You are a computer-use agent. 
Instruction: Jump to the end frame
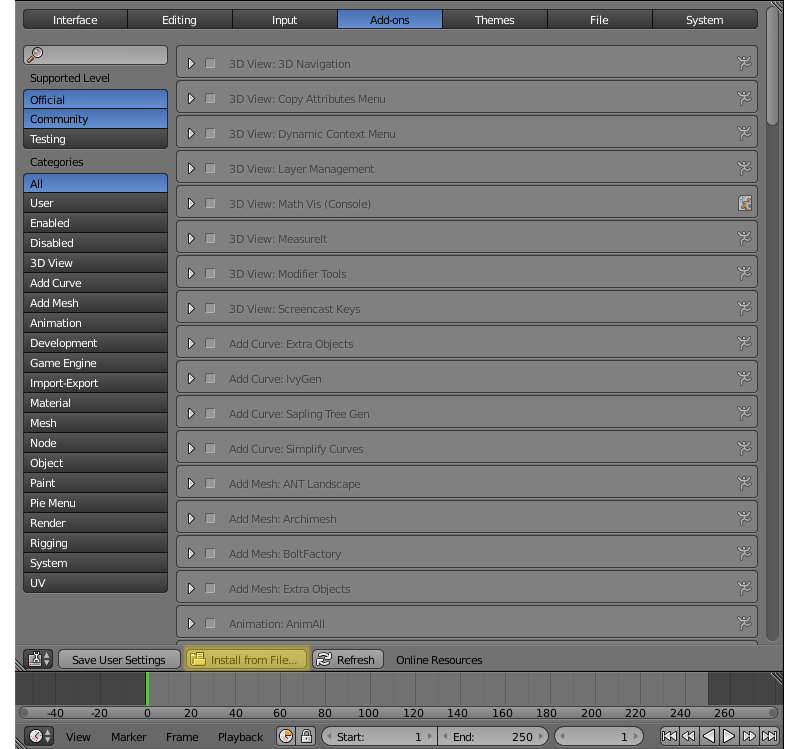[x=769, y=736]
